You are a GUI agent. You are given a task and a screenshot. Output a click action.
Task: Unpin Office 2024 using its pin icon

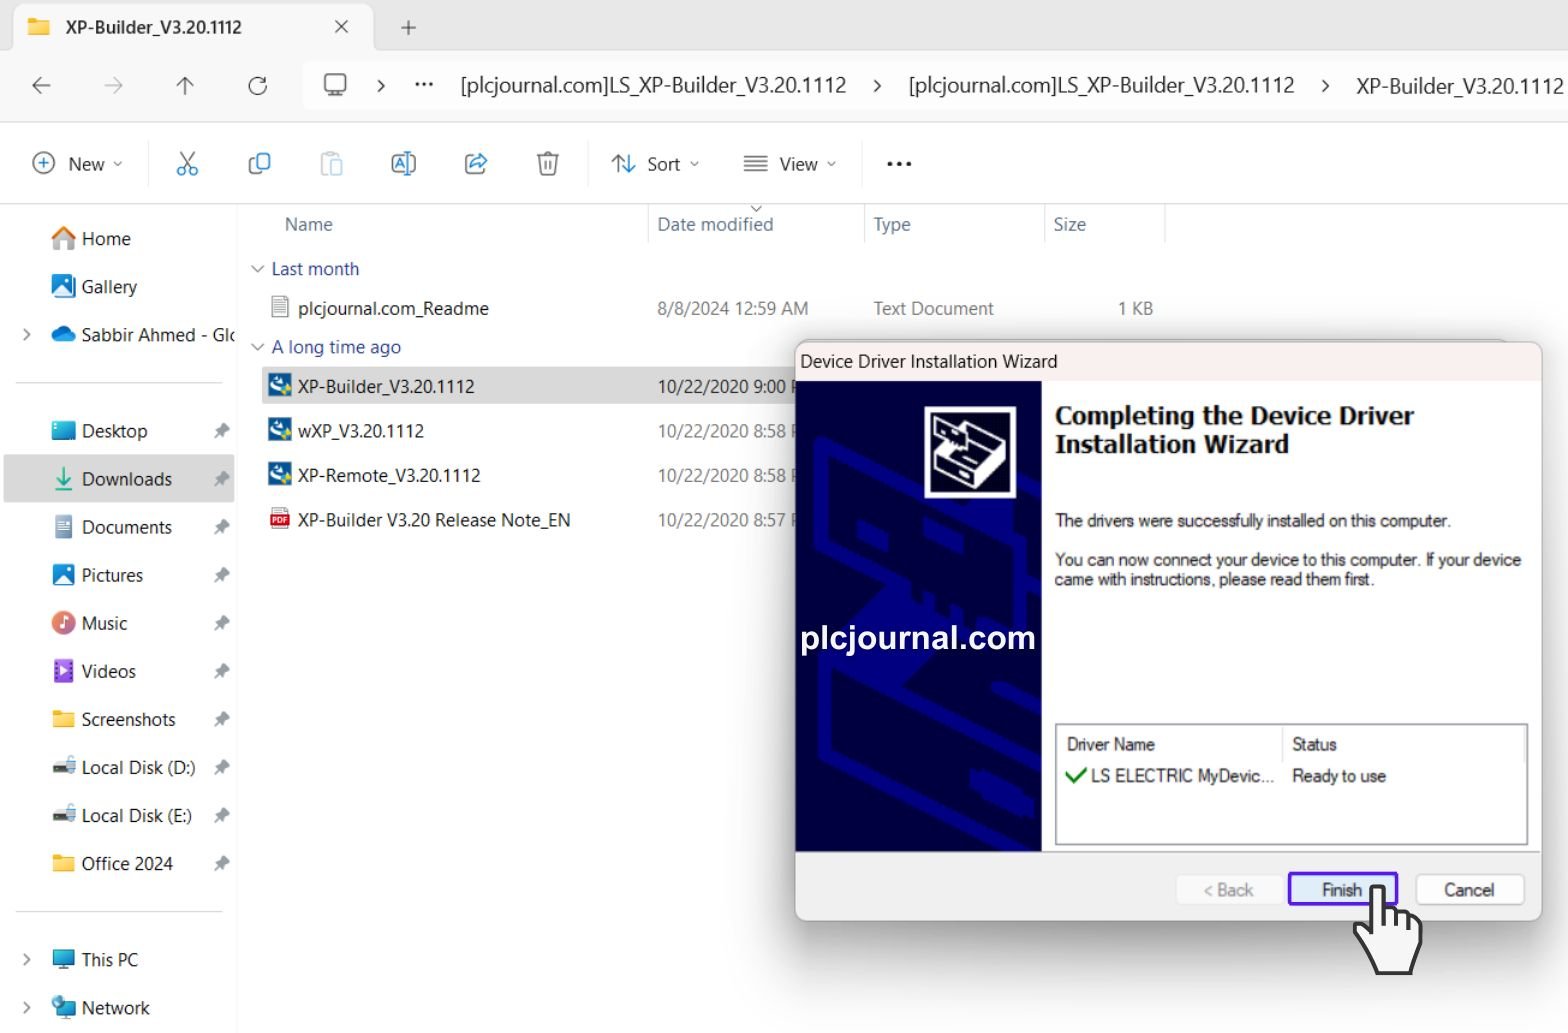(221, 863)
